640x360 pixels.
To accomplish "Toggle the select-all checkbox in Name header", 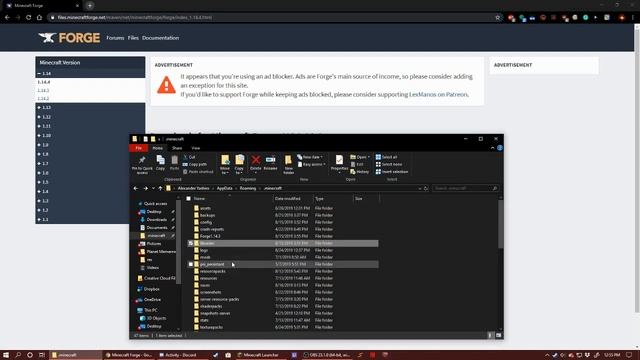I will click(189, 199).
